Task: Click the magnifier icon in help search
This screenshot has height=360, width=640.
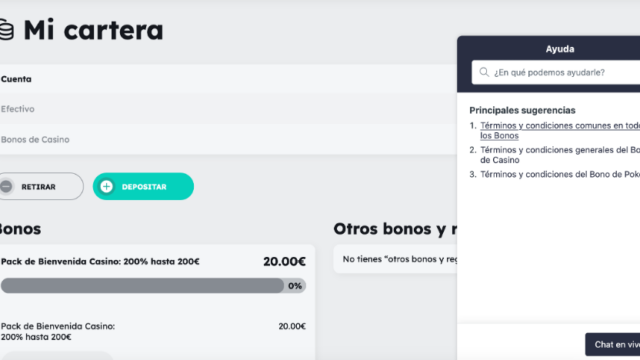Action: point(484,72)
